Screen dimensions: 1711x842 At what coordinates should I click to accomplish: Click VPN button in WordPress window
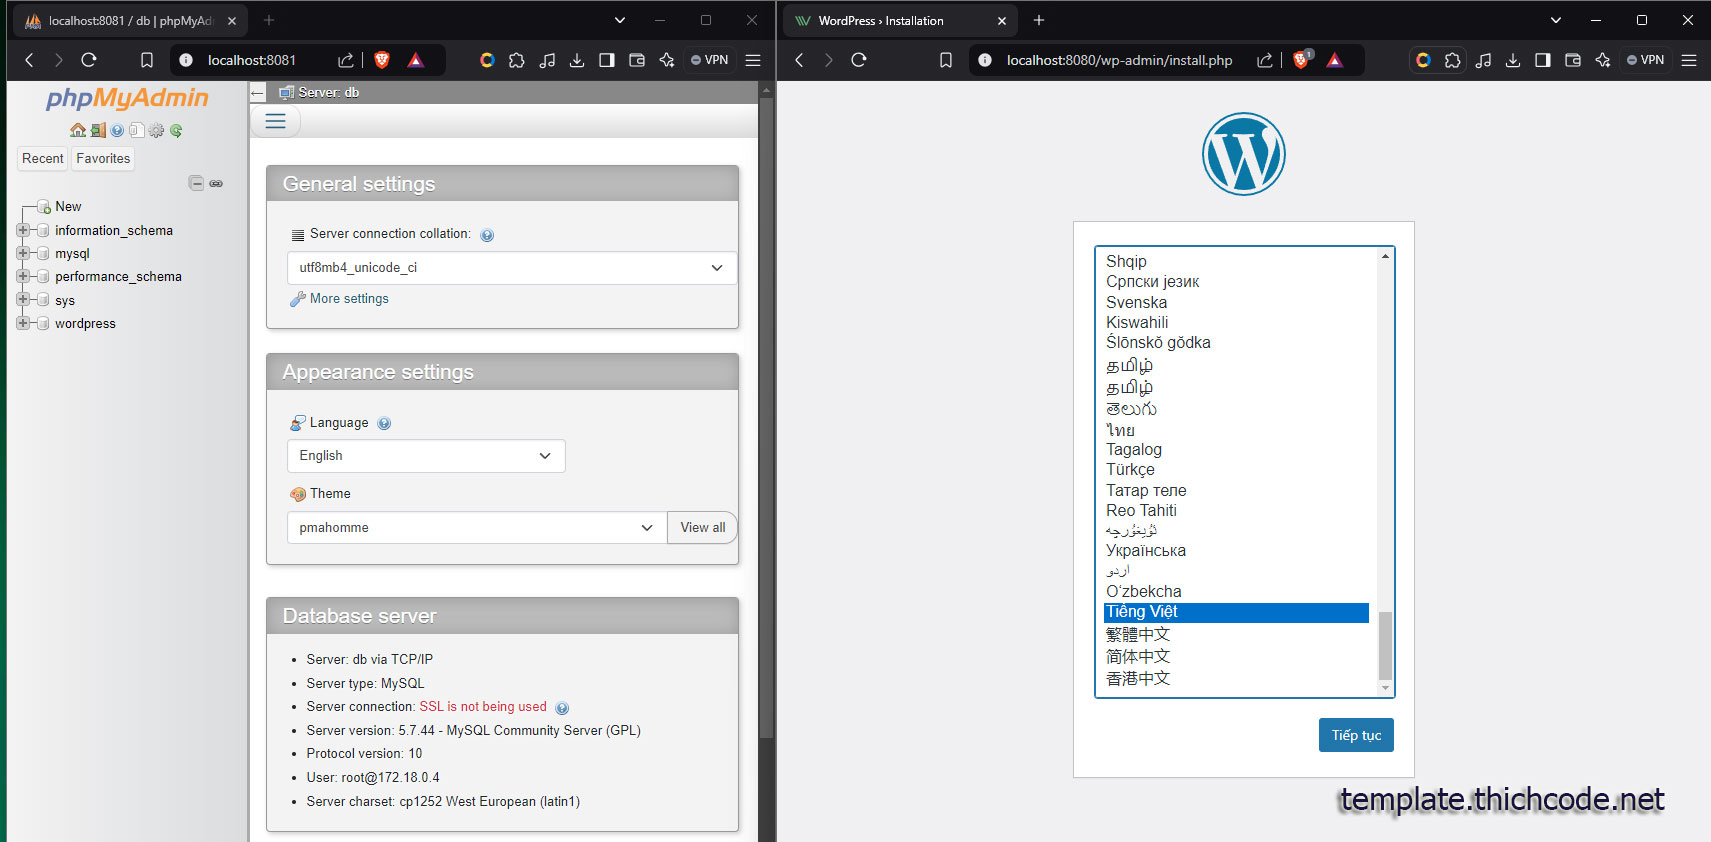[1645, 60]
